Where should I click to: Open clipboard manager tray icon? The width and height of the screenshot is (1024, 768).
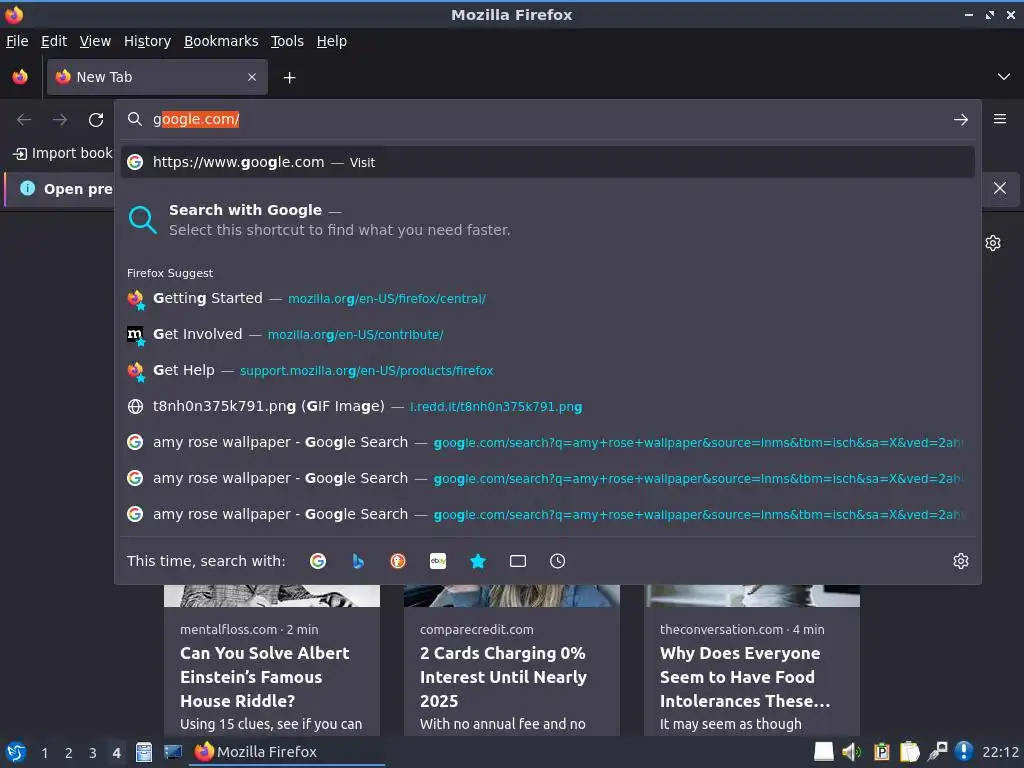[x=882, y=752]
